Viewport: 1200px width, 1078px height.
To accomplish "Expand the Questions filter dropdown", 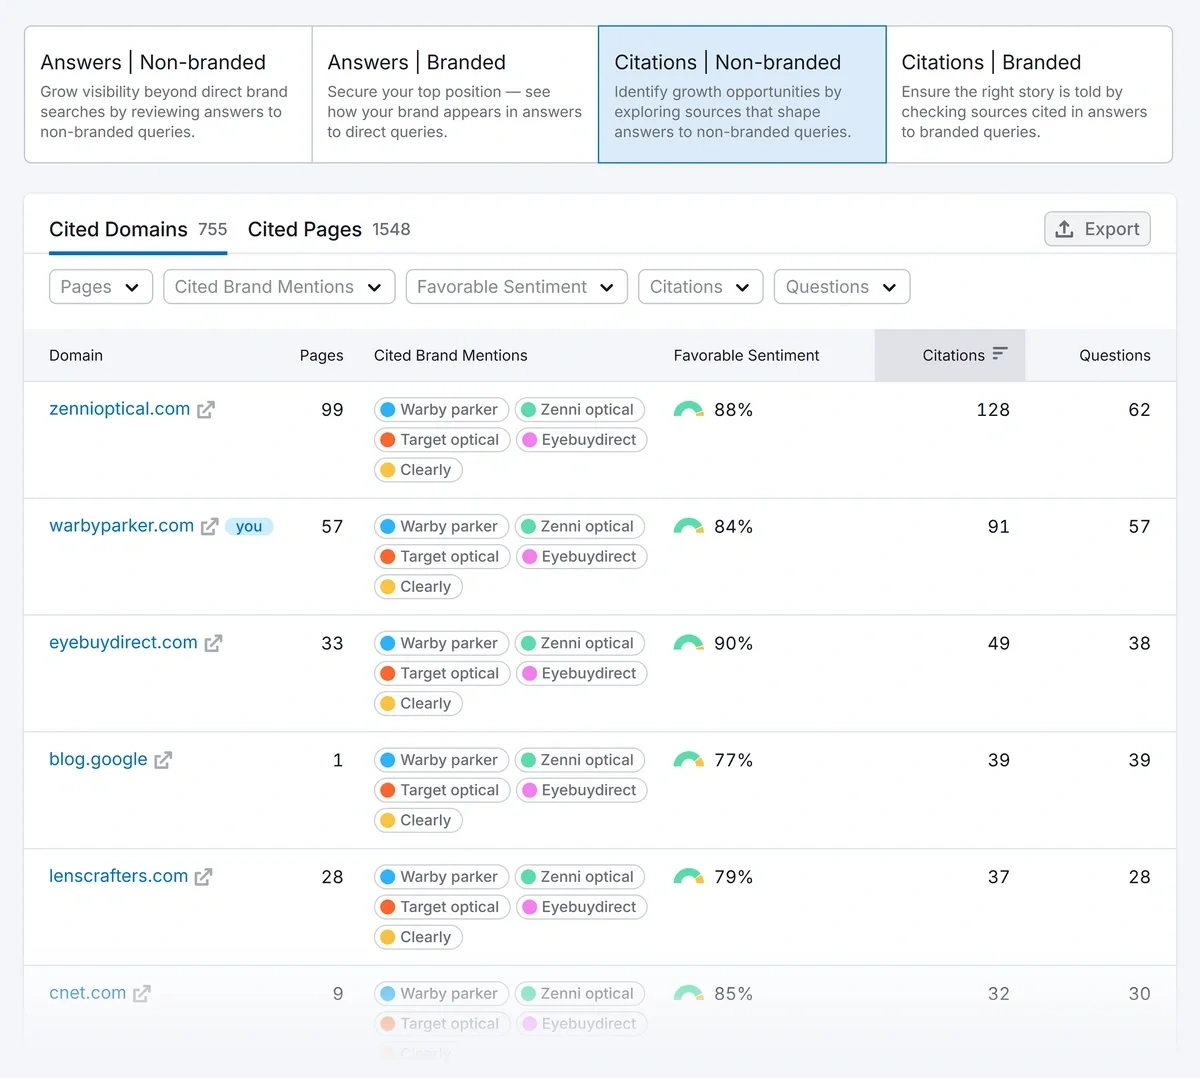I will click(x=841, y=287).
